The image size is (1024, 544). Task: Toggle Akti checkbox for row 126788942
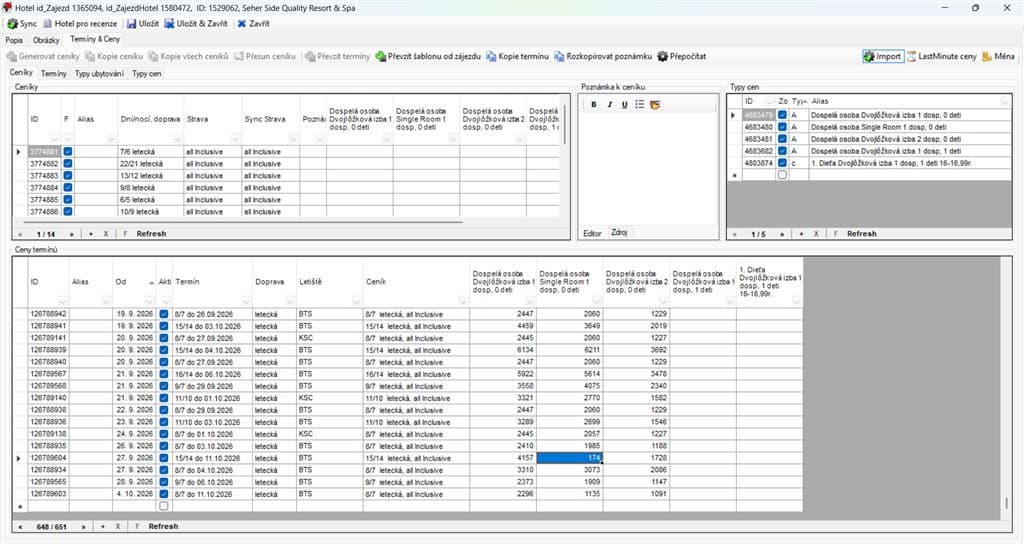pyautogui.click(x=163, y=314)
